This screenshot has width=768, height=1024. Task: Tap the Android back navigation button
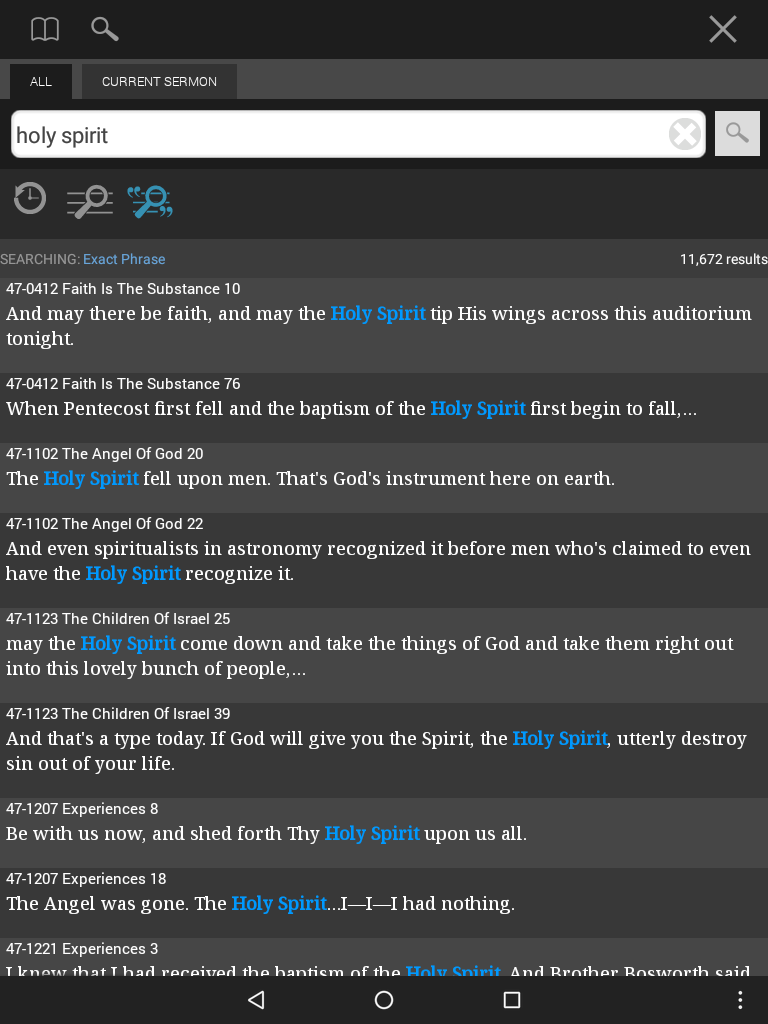[x=257, y=1000]
